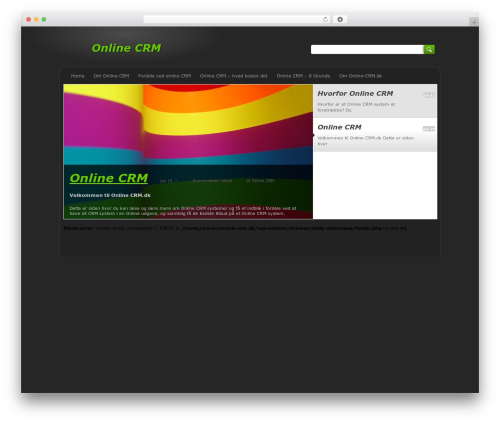Open the Om Online-CRM.dk menu item
The height and width of the screenshot is (423, 500).
tap(360, 76)
